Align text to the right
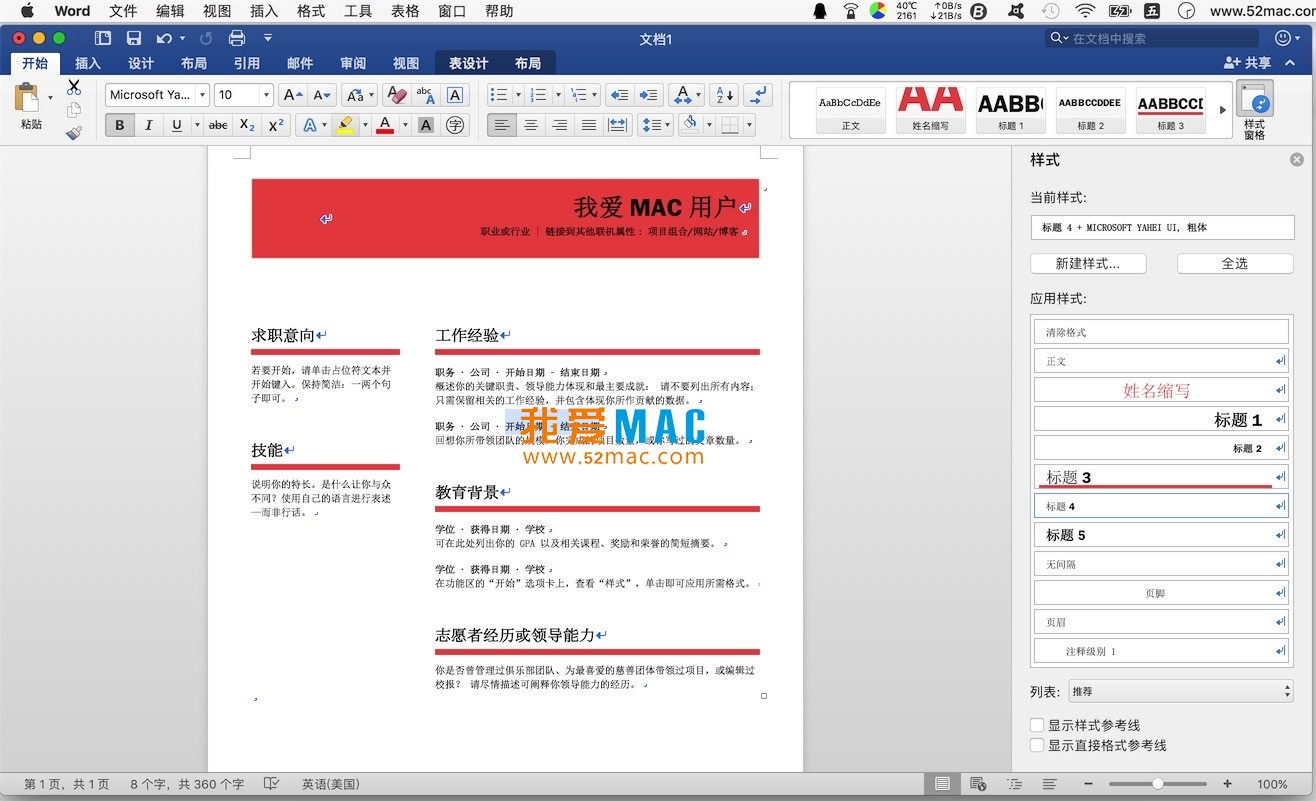Viewport: 1316px width, 801px height. [560, 125]
